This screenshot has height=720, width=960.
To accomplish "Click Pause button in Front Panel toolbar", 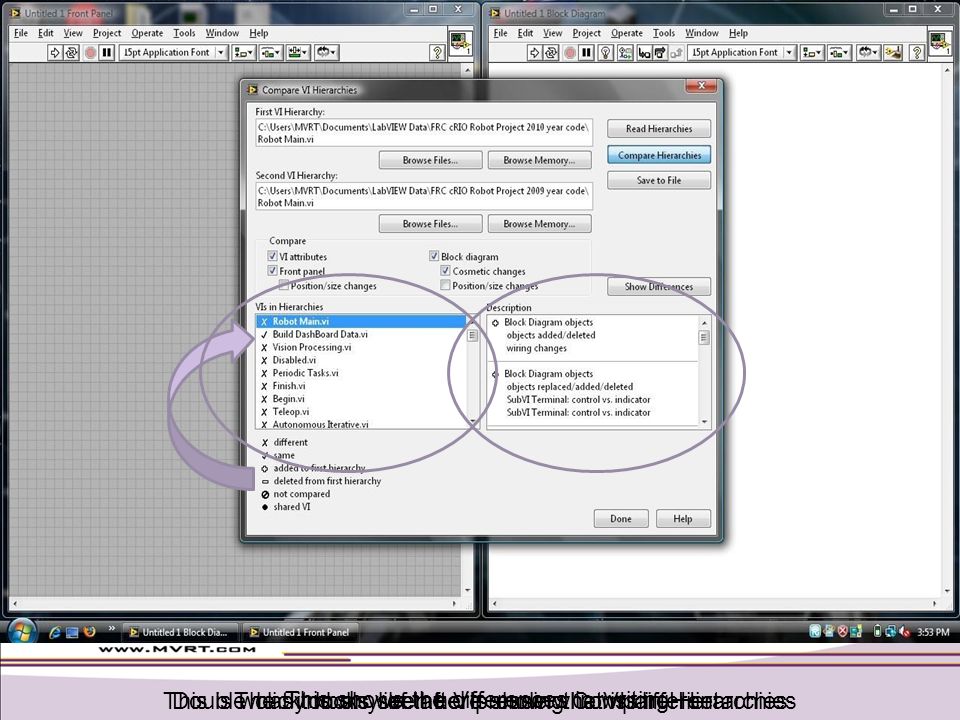I will tap(107, 53).
